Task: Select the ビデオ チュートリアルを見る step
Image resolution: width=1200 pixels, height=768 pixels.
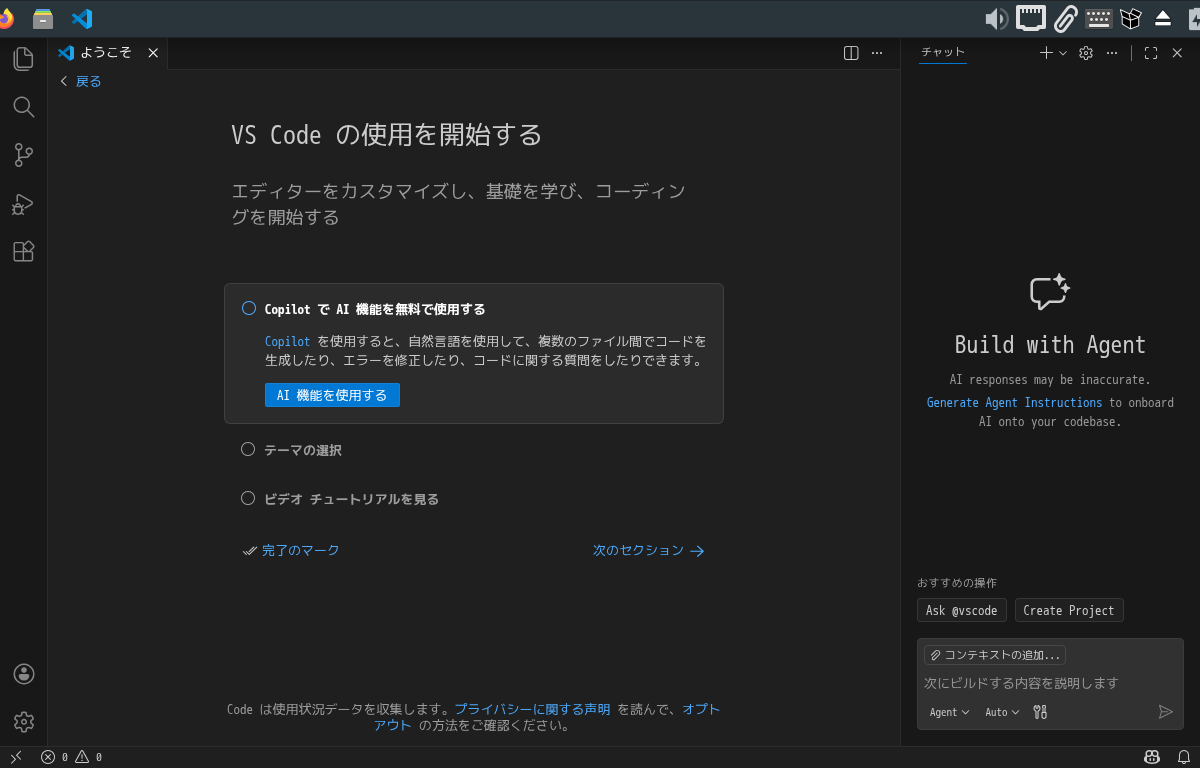Action: (350, 498)
